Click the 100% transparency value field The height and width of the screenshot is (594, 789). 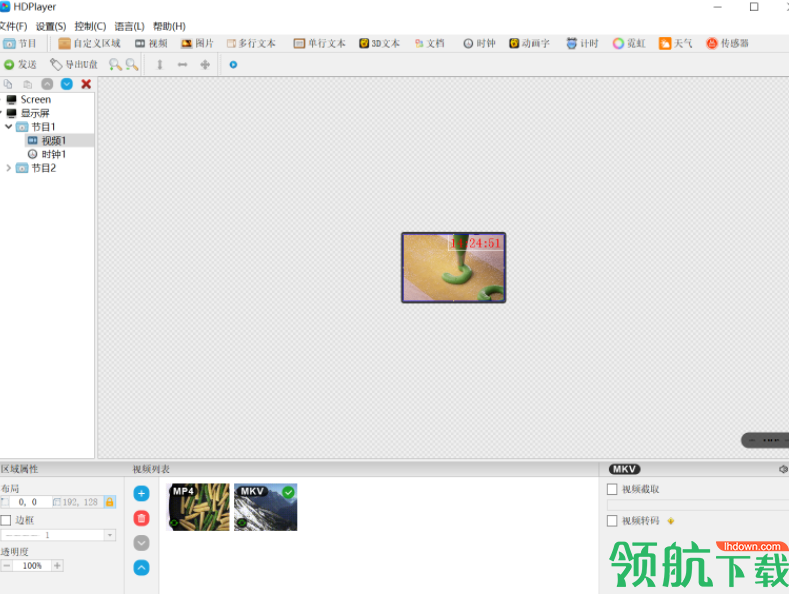[32, 566]
